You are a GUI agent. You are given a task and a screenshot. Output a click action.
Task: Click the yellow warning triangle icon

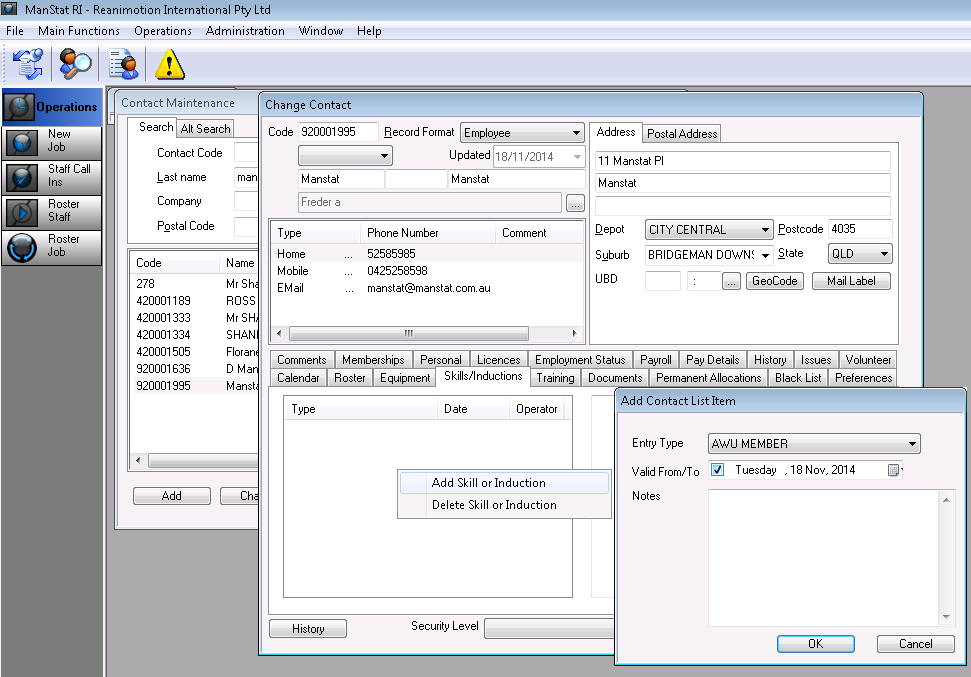coord(170,64)
